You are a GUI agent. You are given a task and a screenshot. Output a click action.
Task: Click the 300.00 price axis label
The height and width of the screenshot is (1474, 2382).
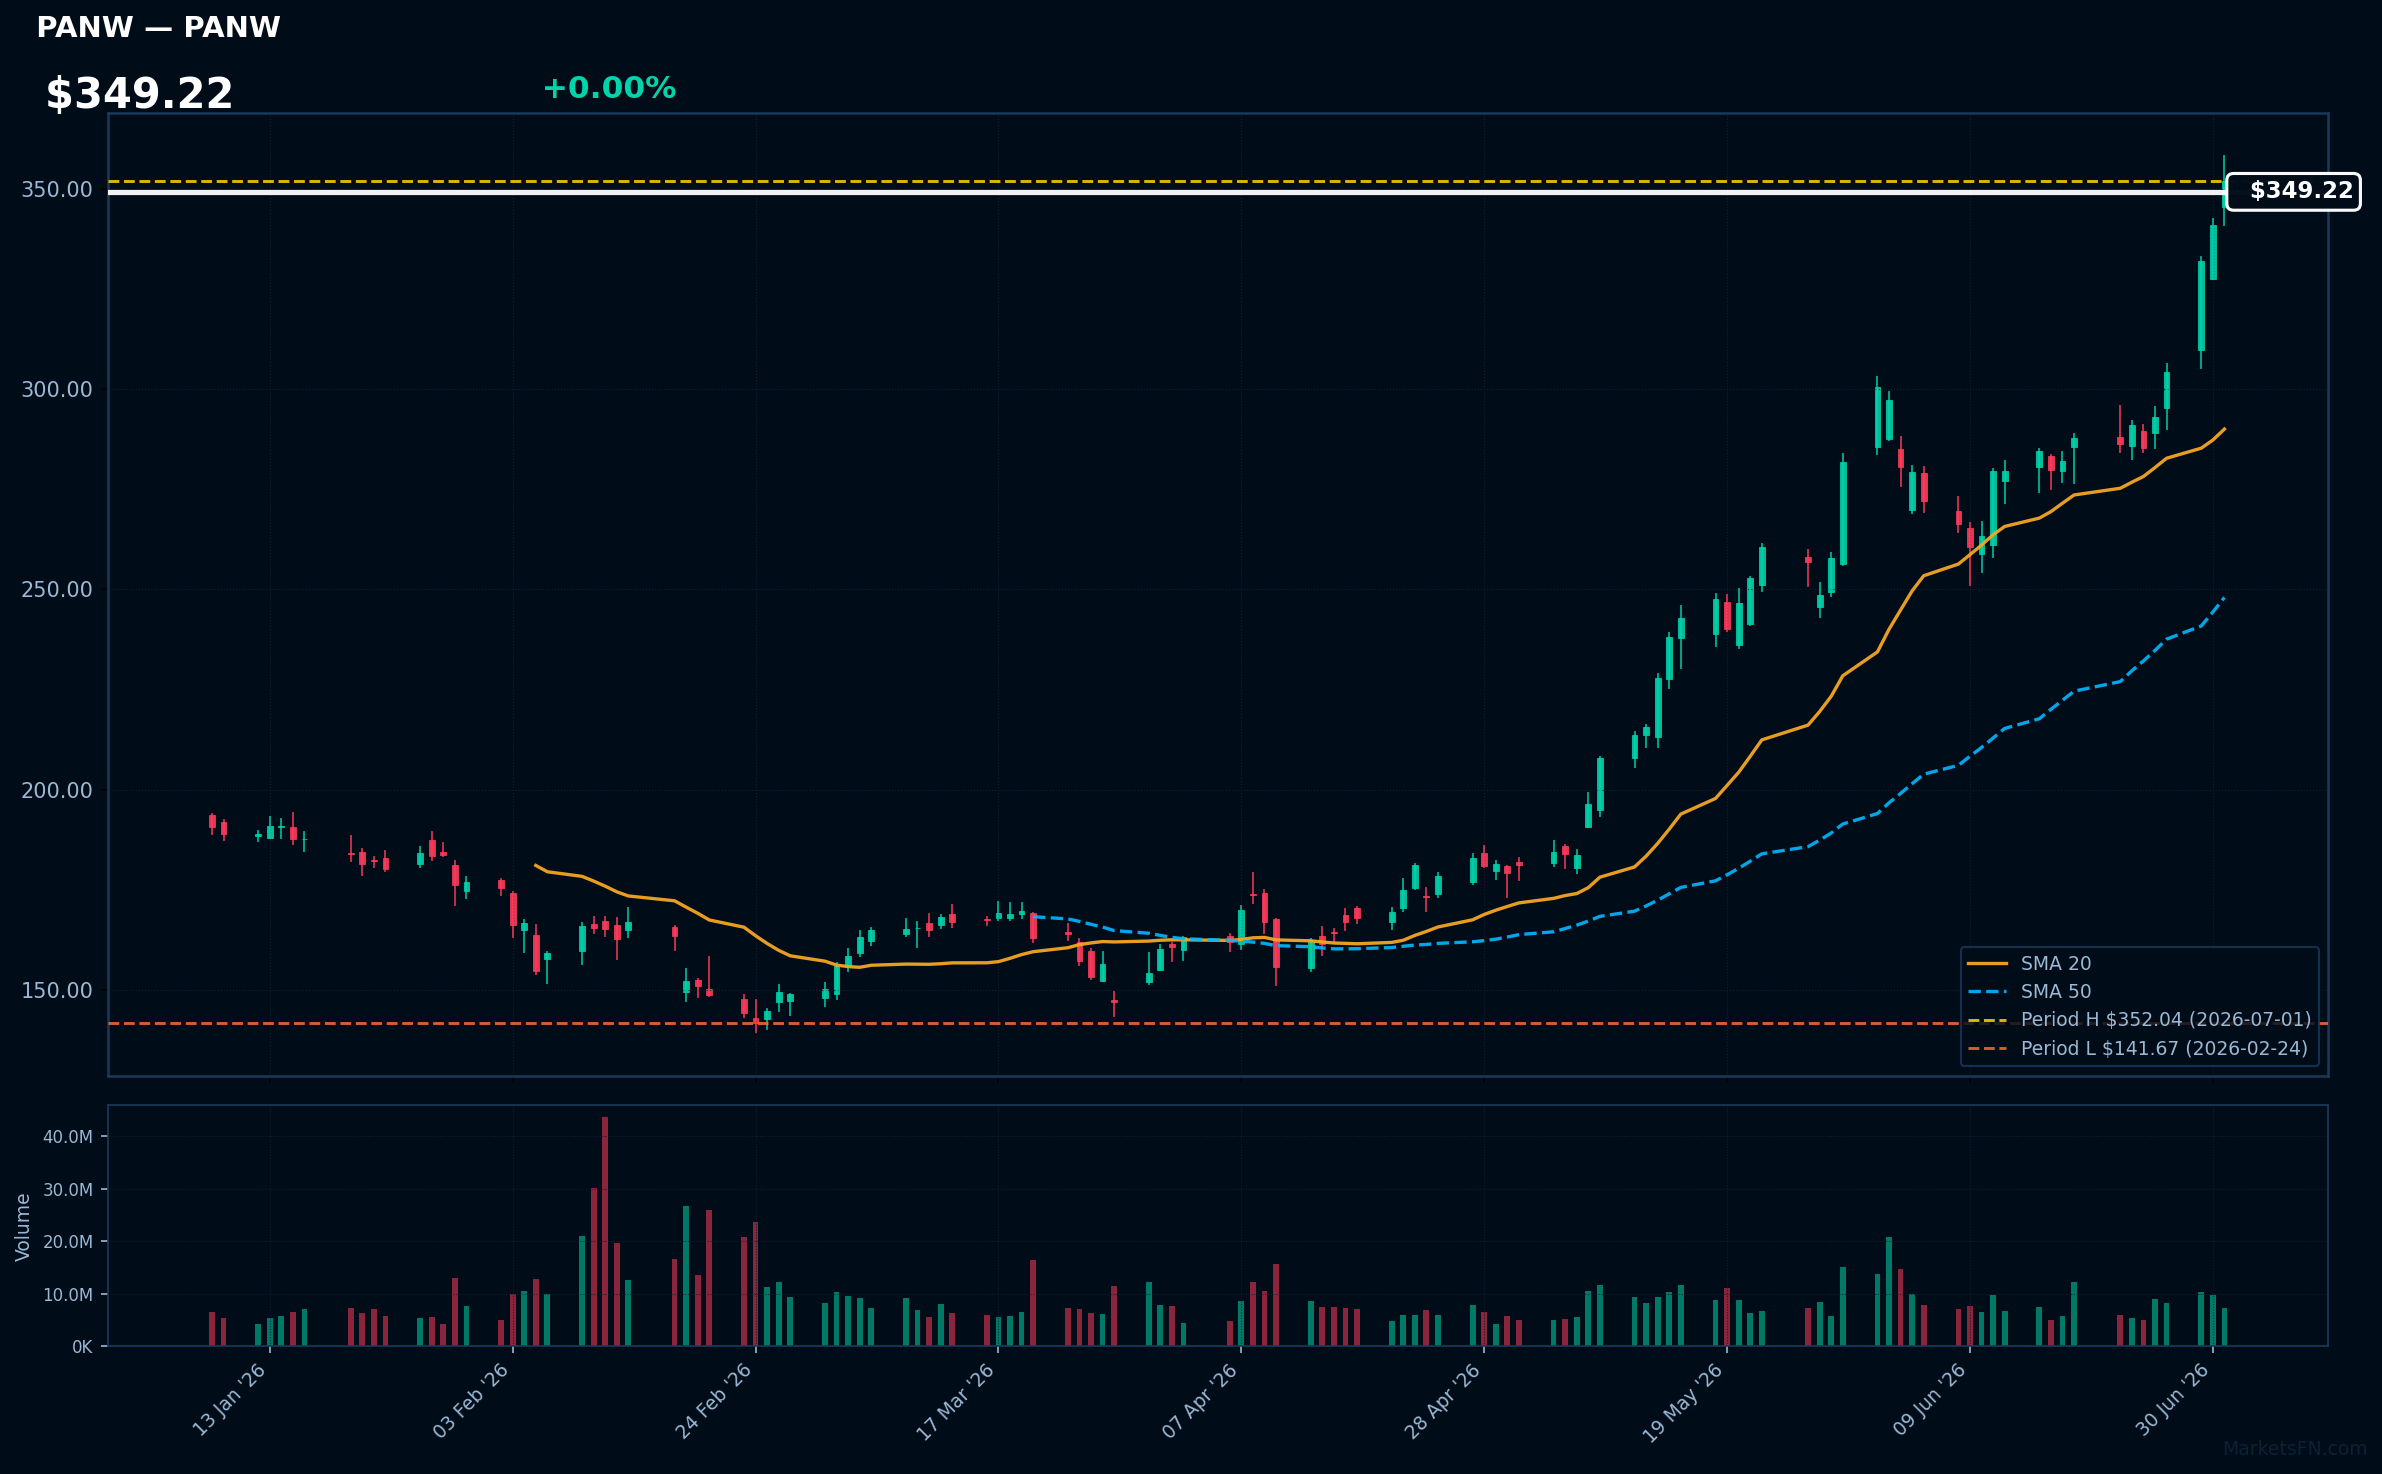pyautogui.click(x=57, y=389)
